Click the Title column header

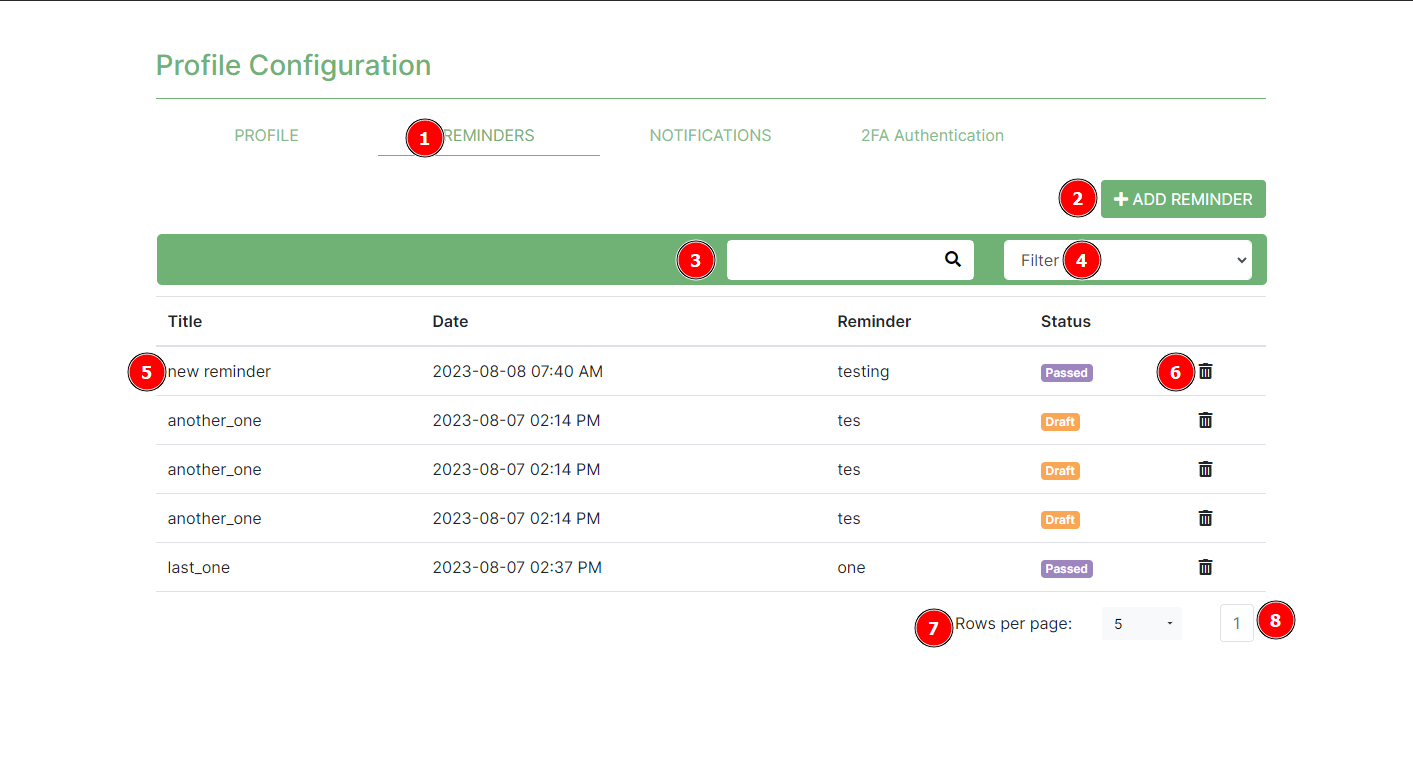(185, 321)
